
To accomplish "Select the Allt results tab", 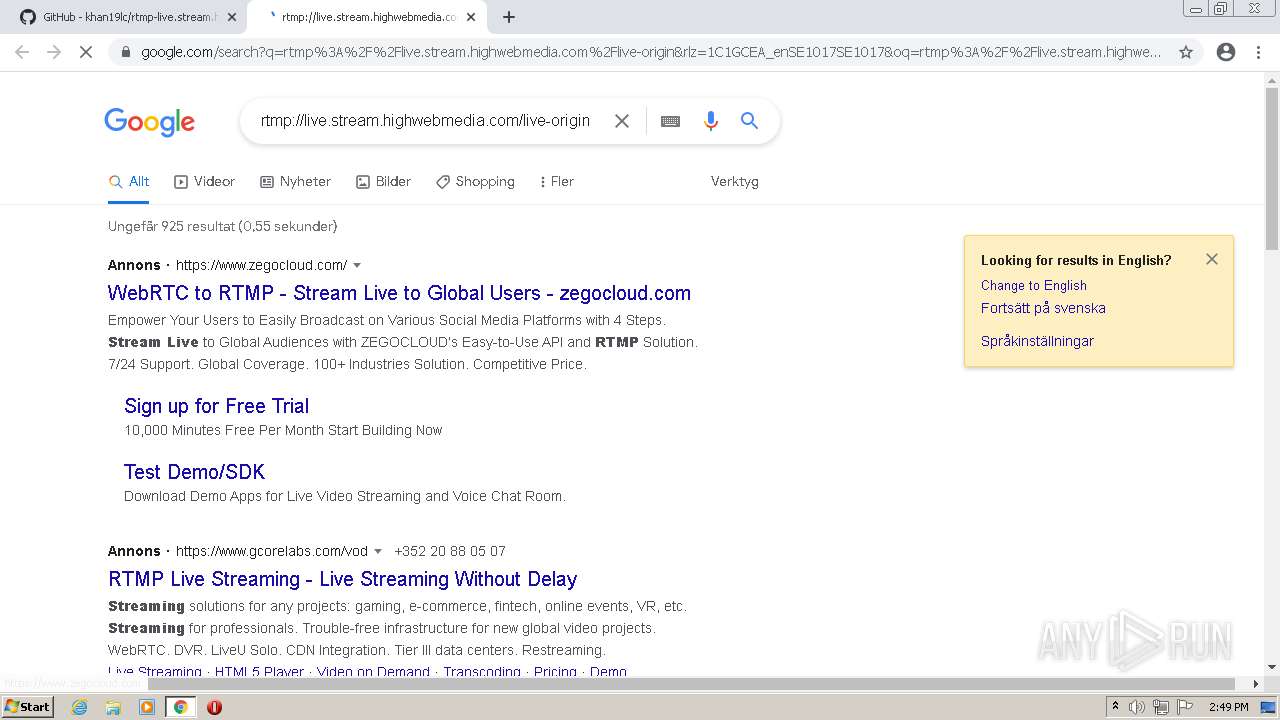I will coord(129,182).
